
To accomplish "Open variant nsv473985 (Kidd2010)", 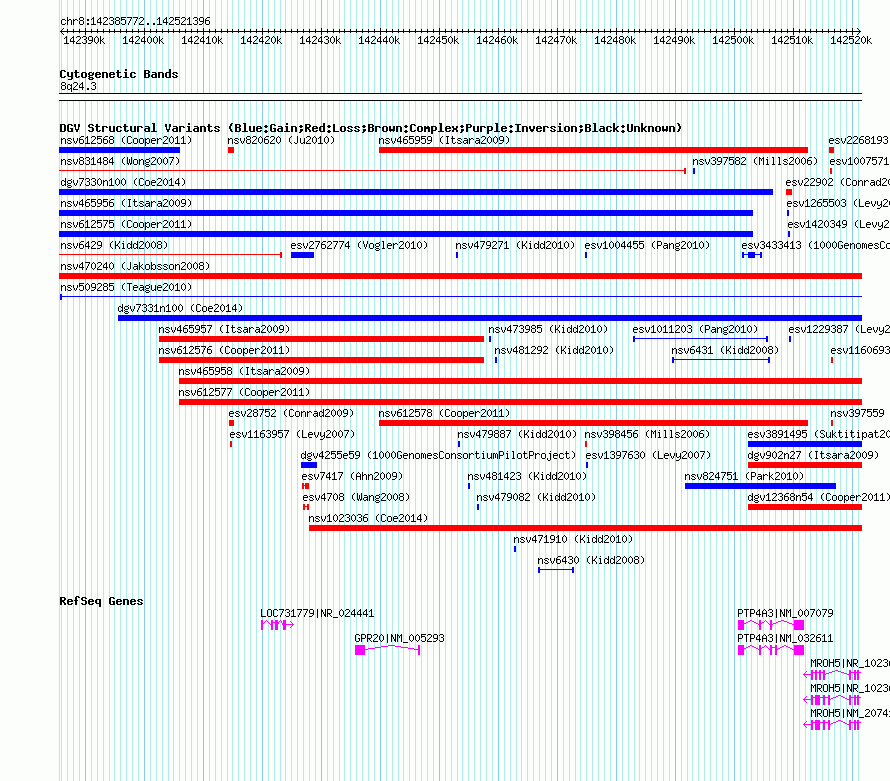I will 548,329.
